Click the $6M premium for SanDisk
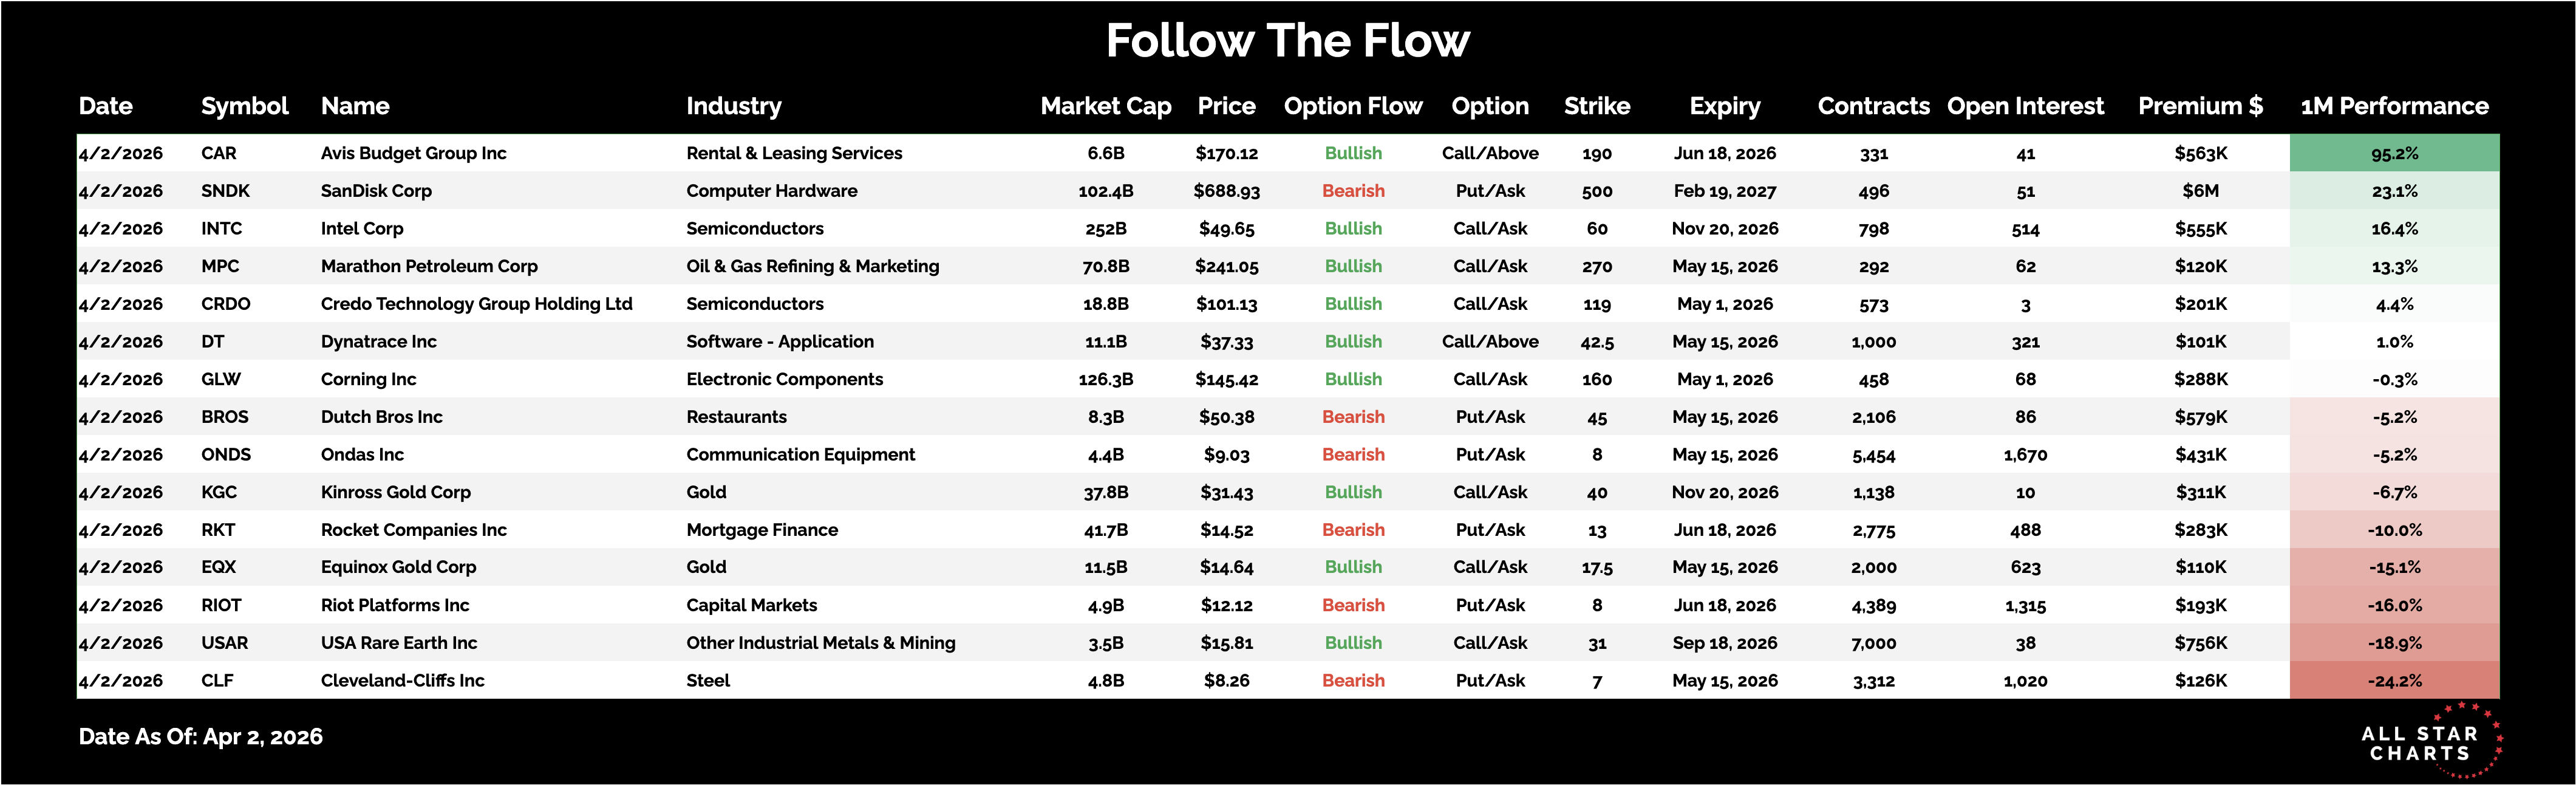 (2200, 191)
